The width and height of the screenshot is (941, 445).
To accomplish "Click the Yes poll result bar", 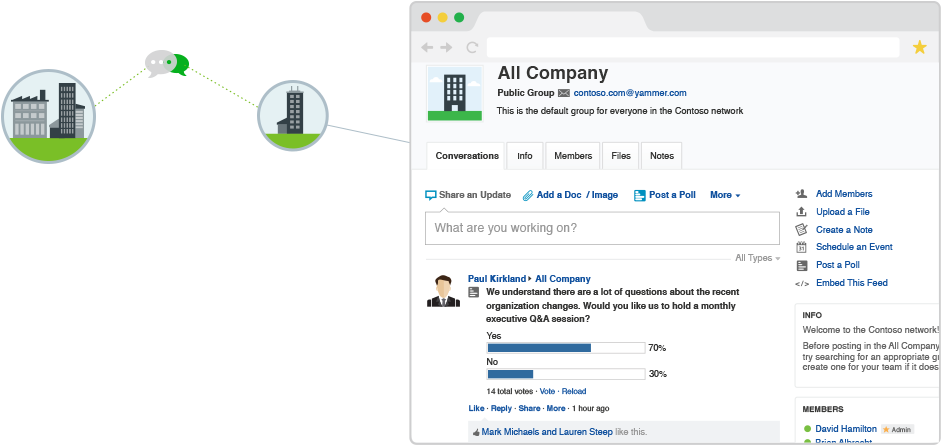I will point(566,348).
